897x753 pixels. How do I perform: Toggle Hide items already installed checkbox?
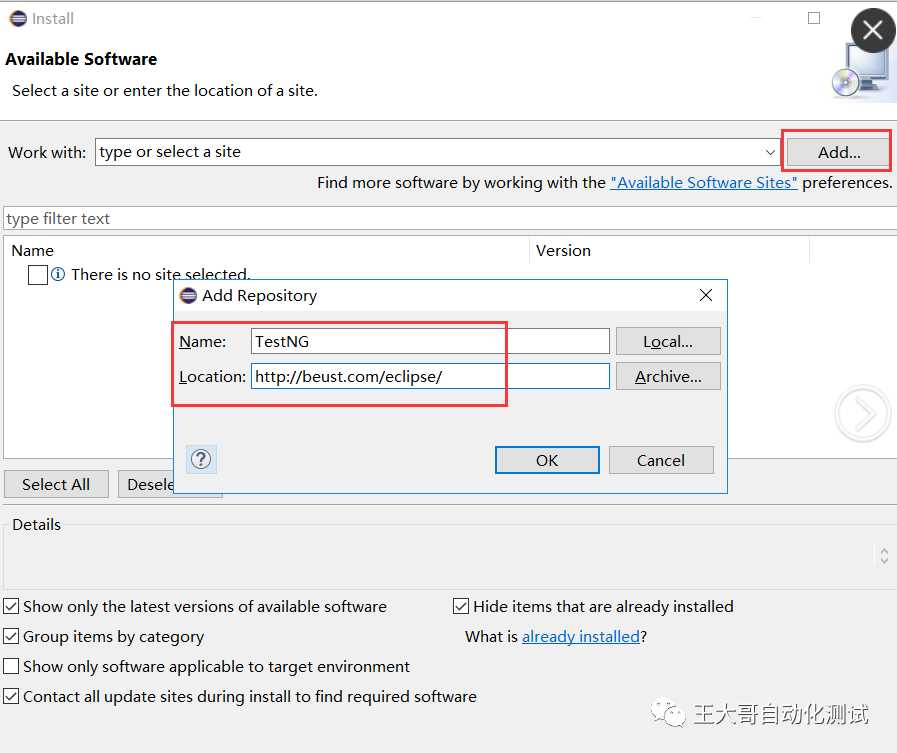point(461,606)
